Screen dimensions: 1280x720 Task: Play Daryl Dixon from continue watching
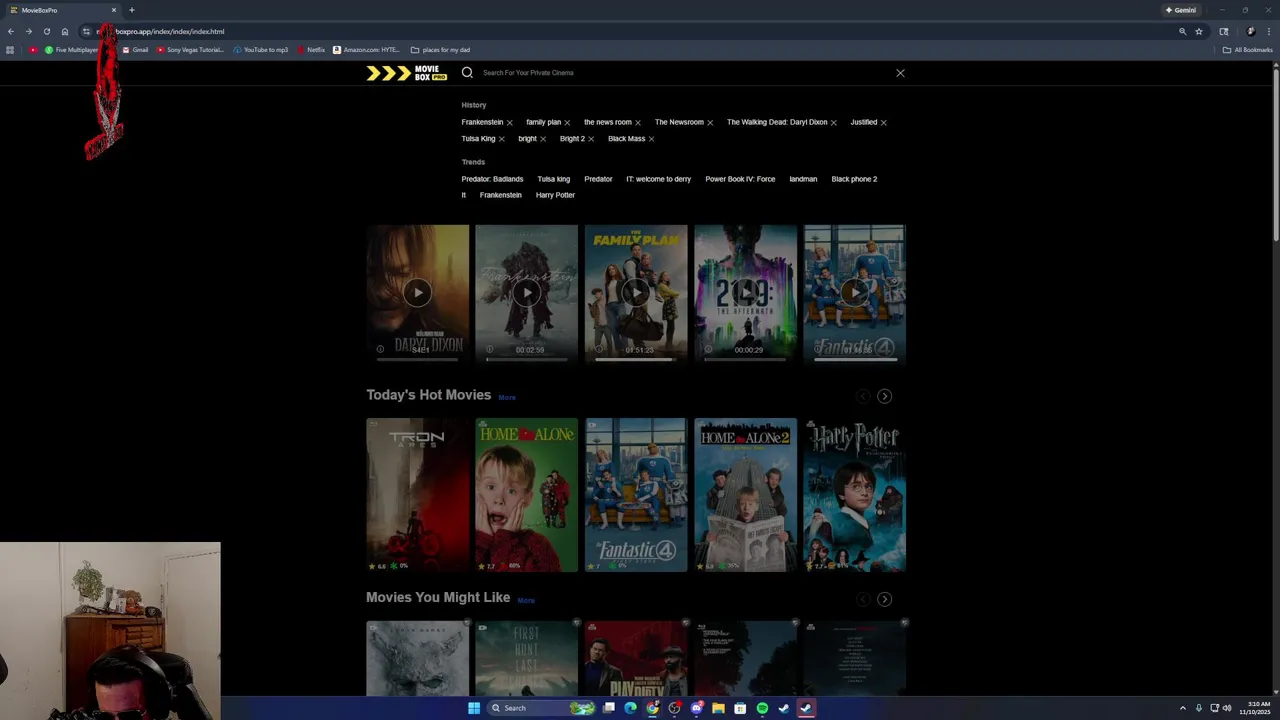[x=417, y=292]
